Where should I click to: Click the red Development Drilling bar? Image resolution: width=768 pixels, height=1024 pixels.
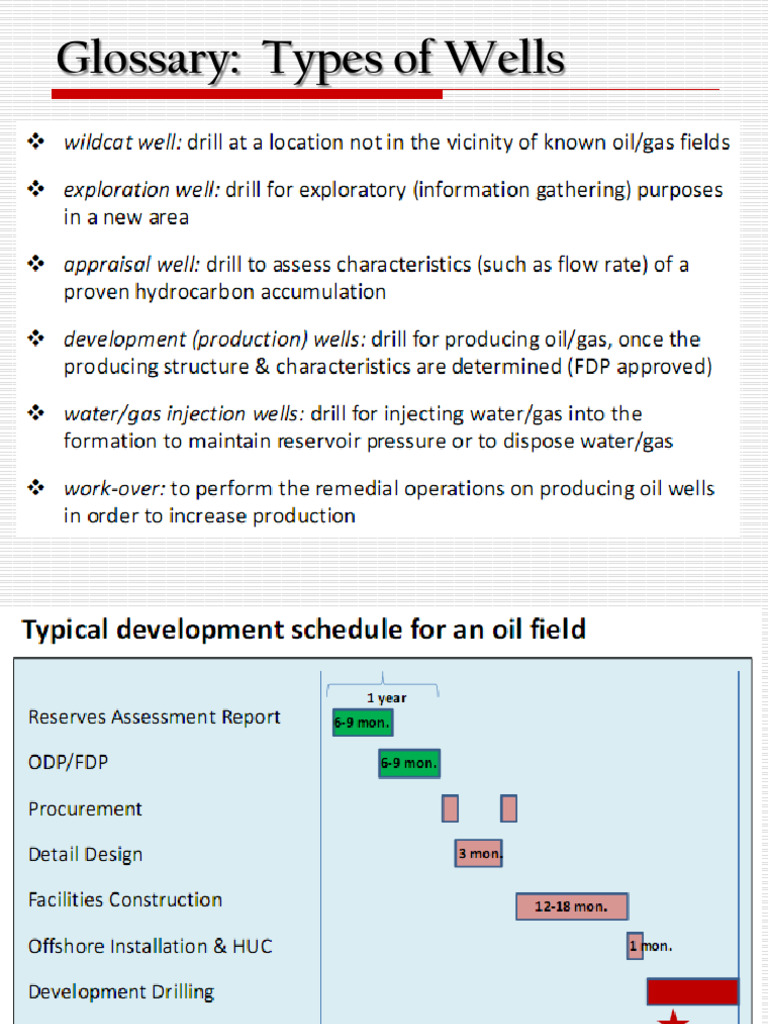tap(692, 991)
